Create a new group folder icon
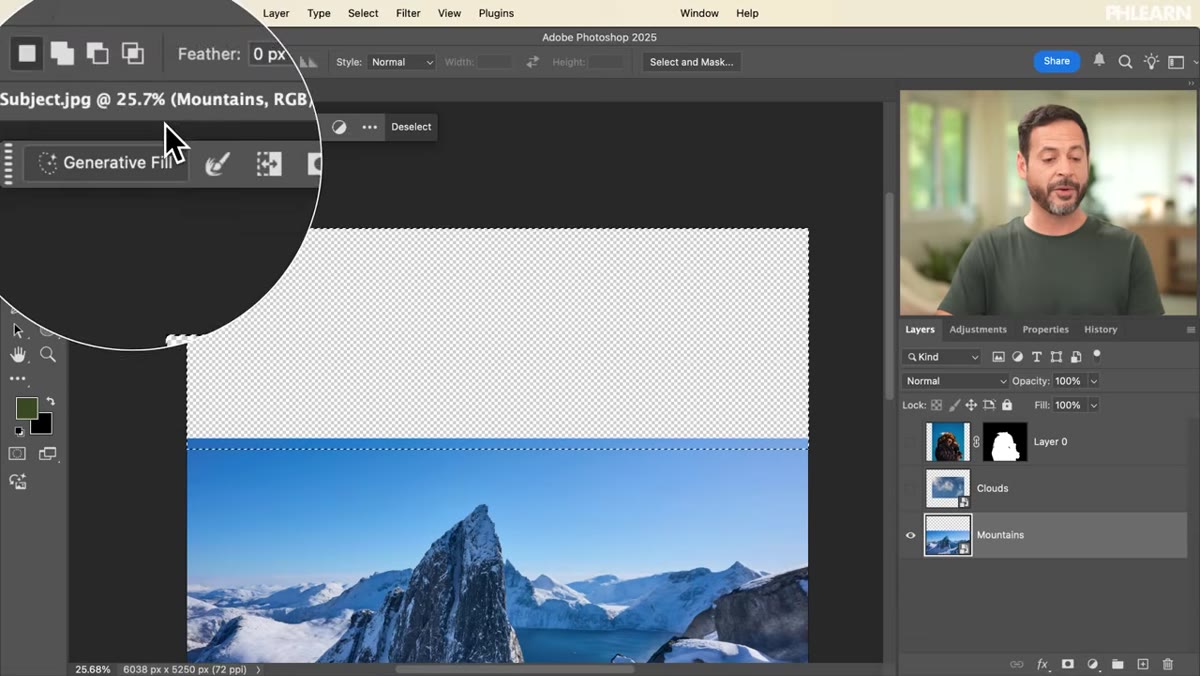 pos(1117,664)
